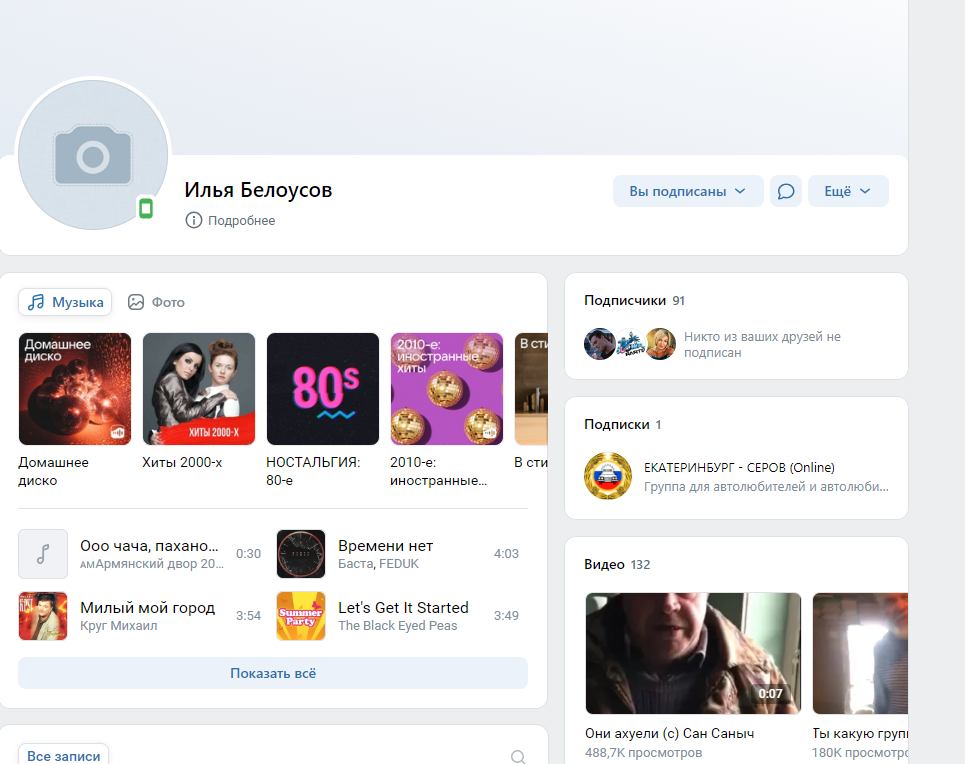Open the НОСТАЛЬГИЯ: 80-е playlist cover
The height and width of the screenshot is (764, 965).
coord(323,389)
